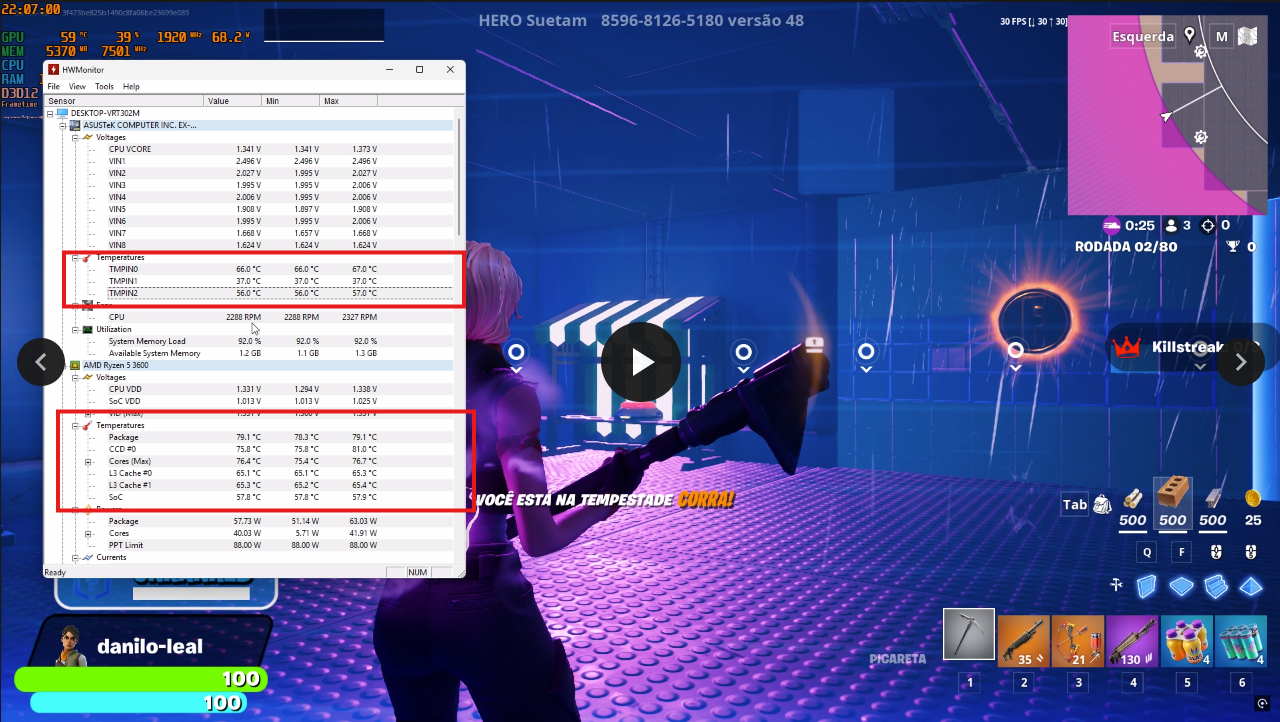Screen dimensions: 1280x722
Task: Go to the next gallery image
Action: [1240, 362]
